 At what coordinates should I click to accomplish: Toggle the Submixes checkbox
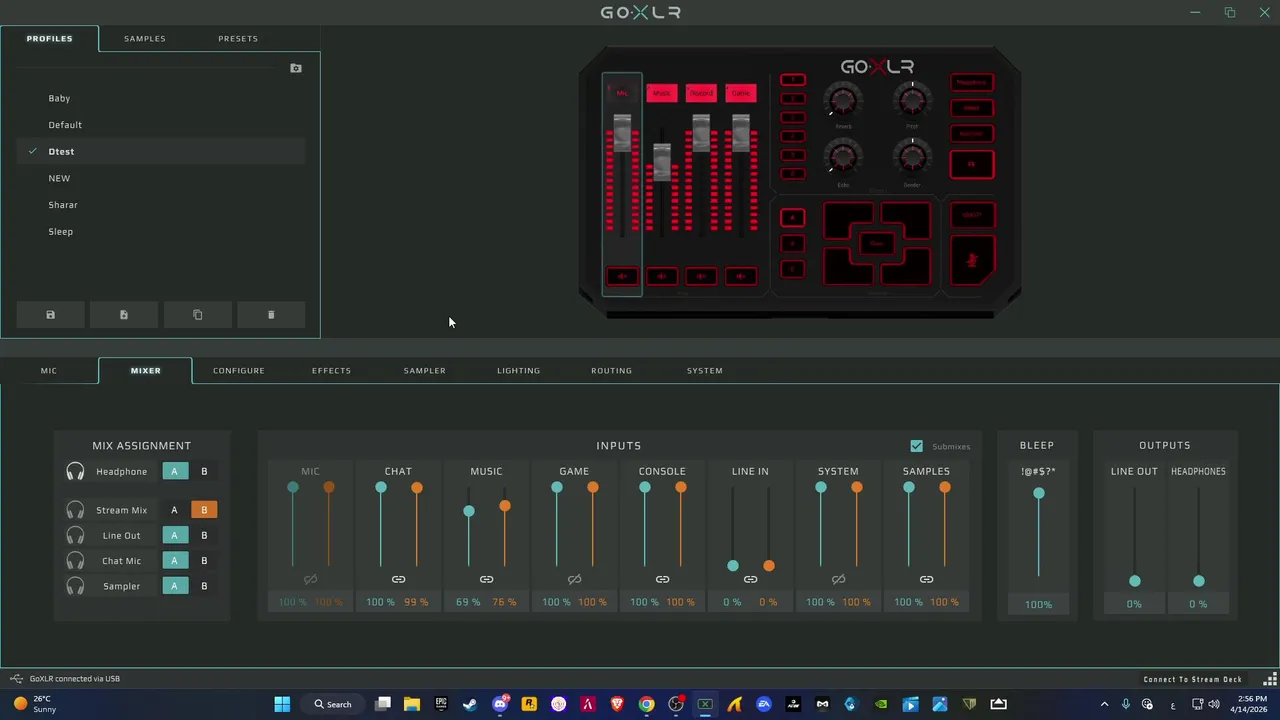click(917, 446)
